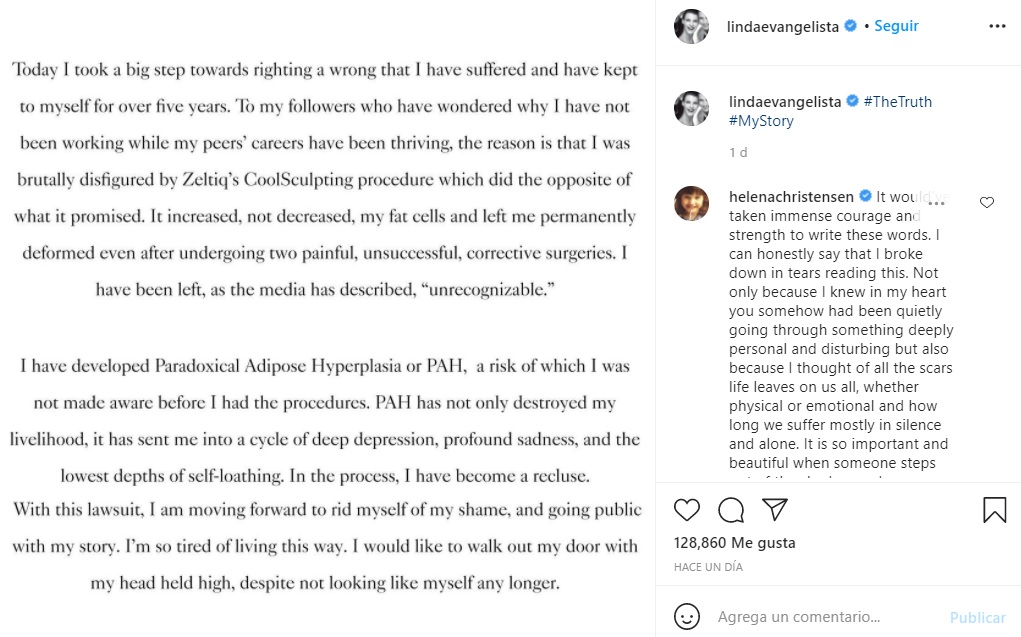This screenshot has height=637, width=1021.
Task: Click the Publicar button
Action: (x=977, y=617)
